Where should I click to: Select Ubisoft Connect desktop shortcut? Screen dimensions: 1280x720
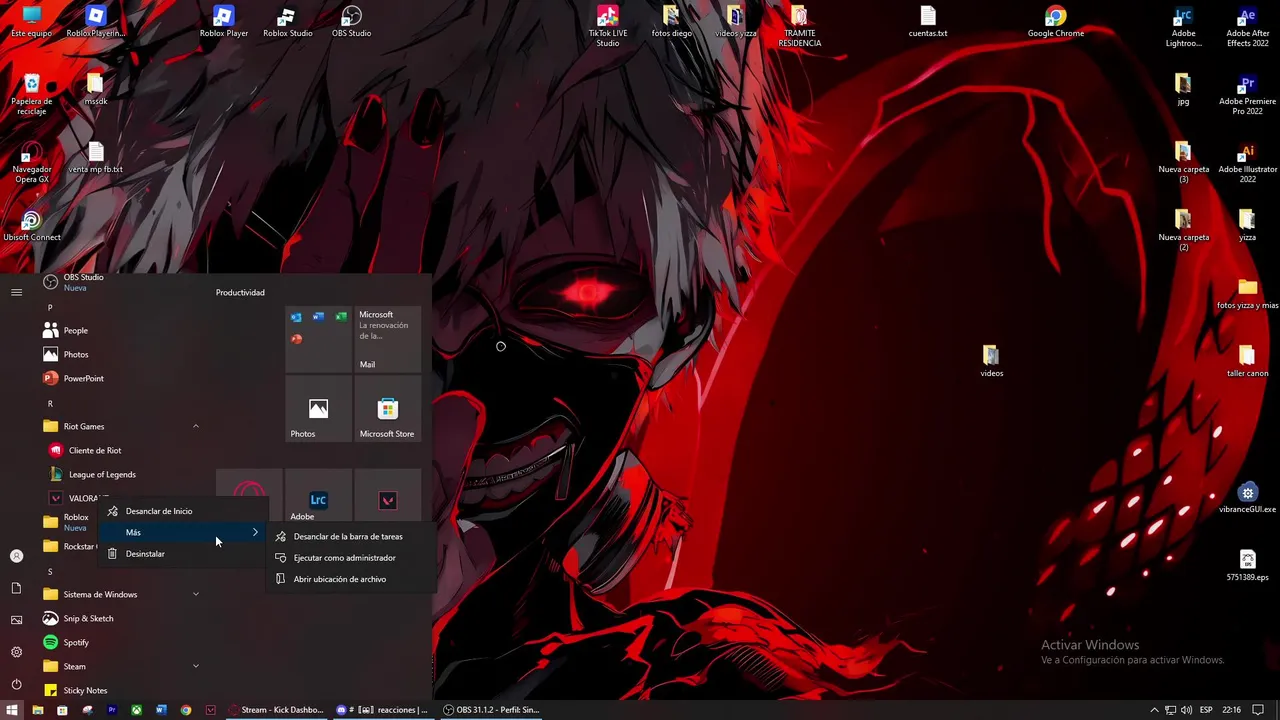pos(32,227)
